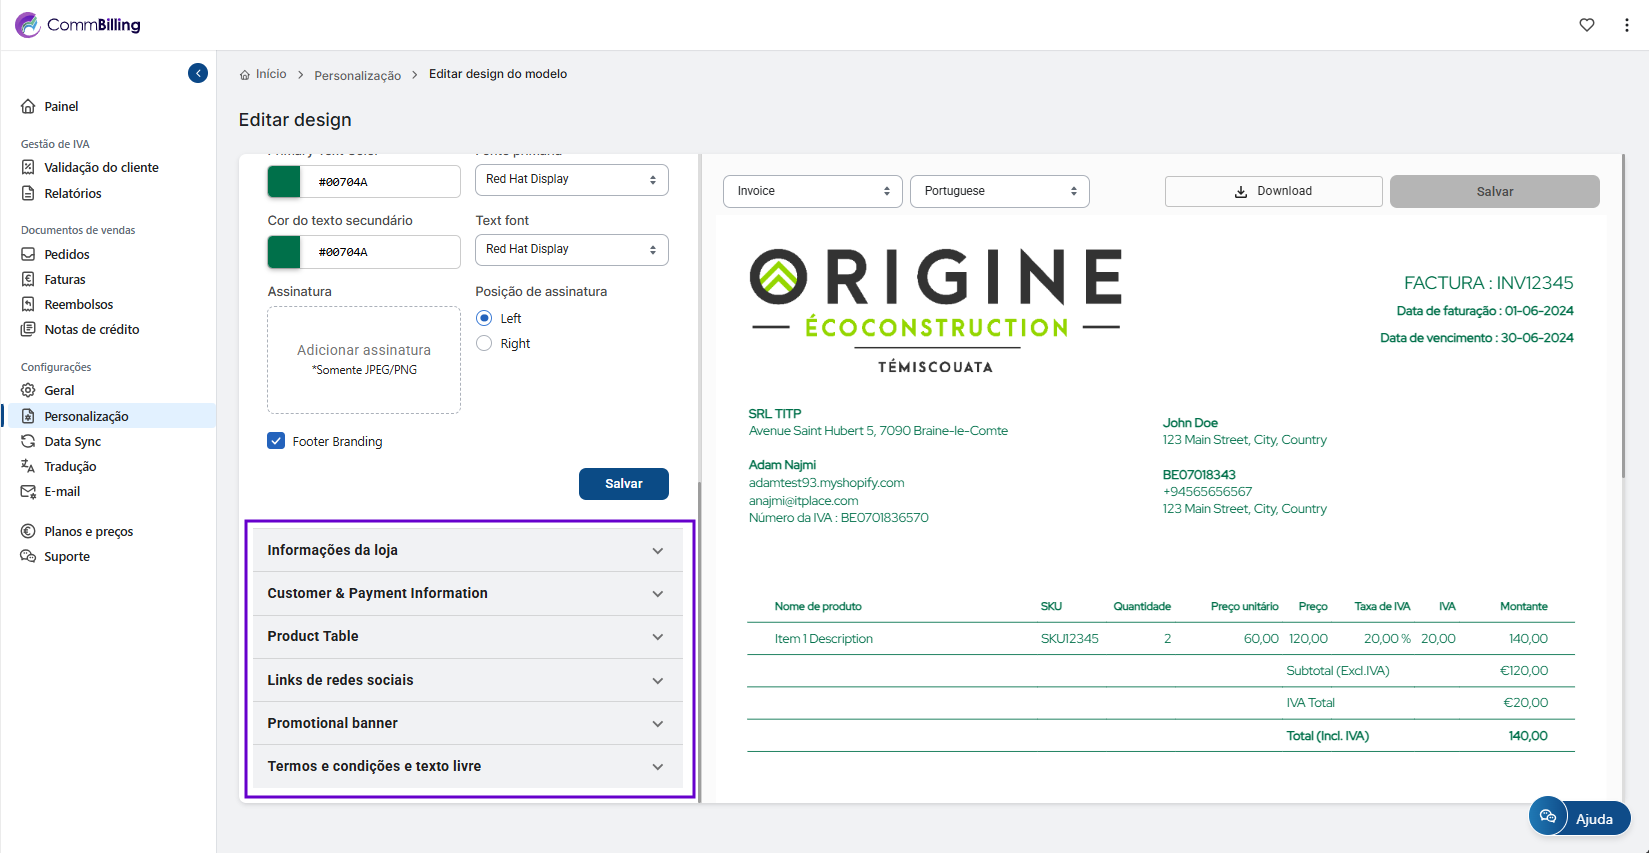Screen dimensions: 1649x853
Task: Select Left signature position
Action: coord(484,318)
